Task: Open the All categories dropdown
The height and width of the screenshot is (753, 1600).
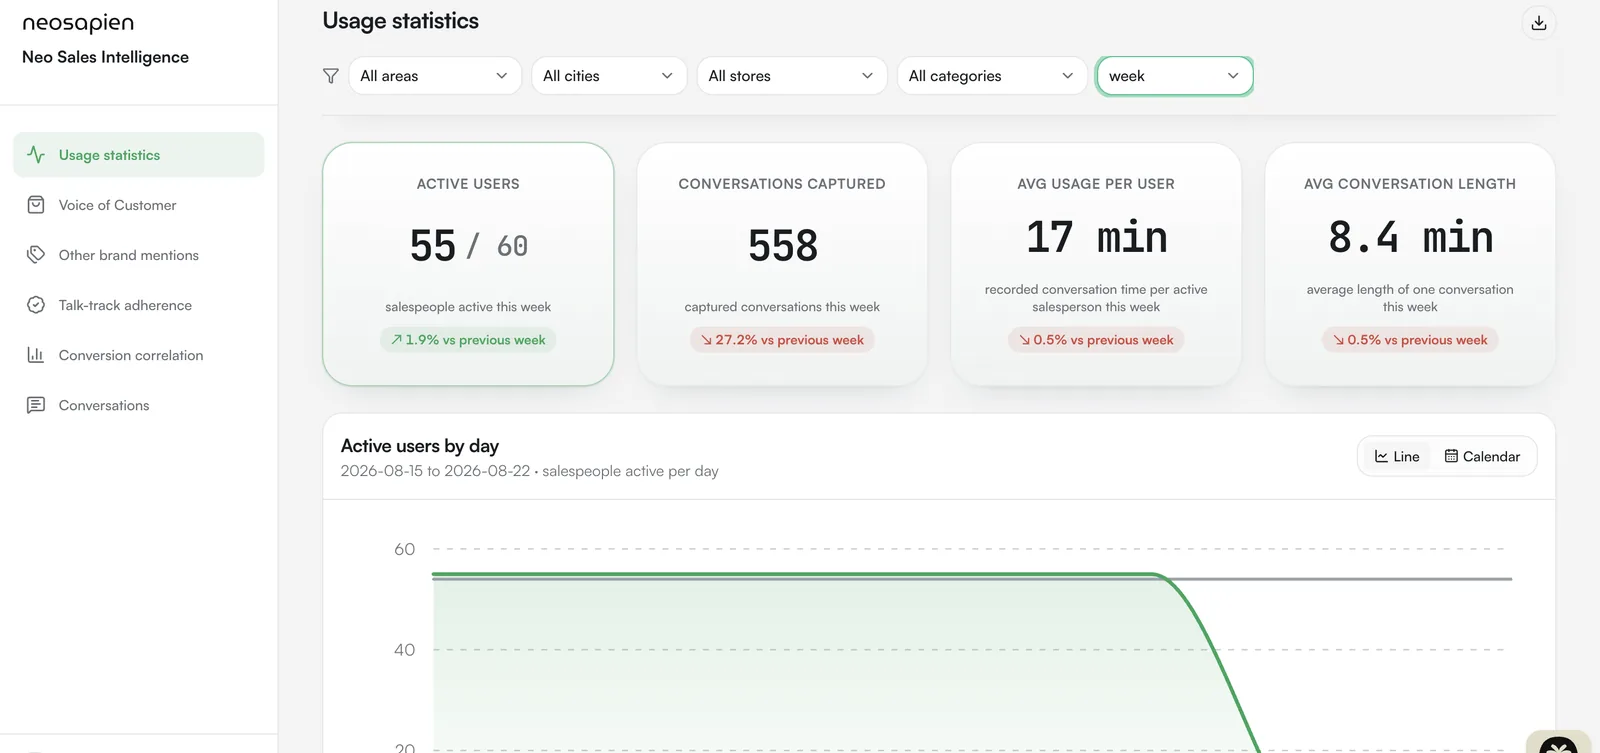Action: tap(992, 76)
